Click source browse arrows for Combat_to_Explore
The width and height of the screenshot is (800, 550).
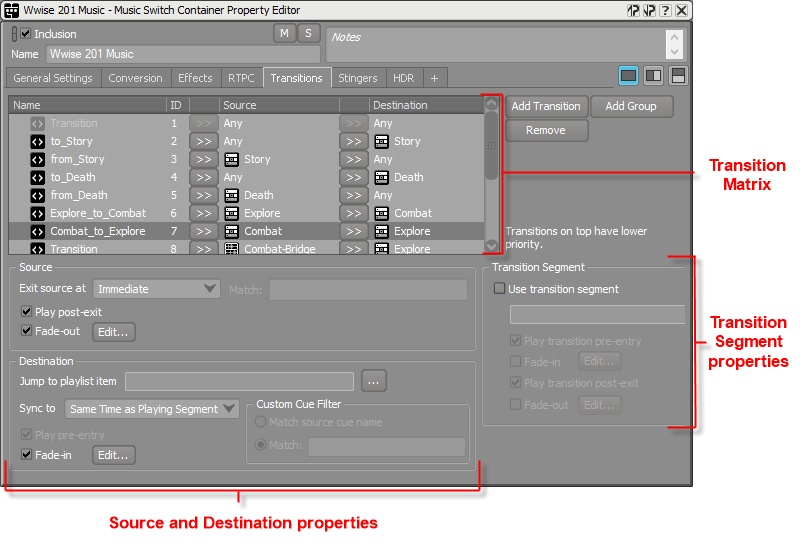[204, 231]
